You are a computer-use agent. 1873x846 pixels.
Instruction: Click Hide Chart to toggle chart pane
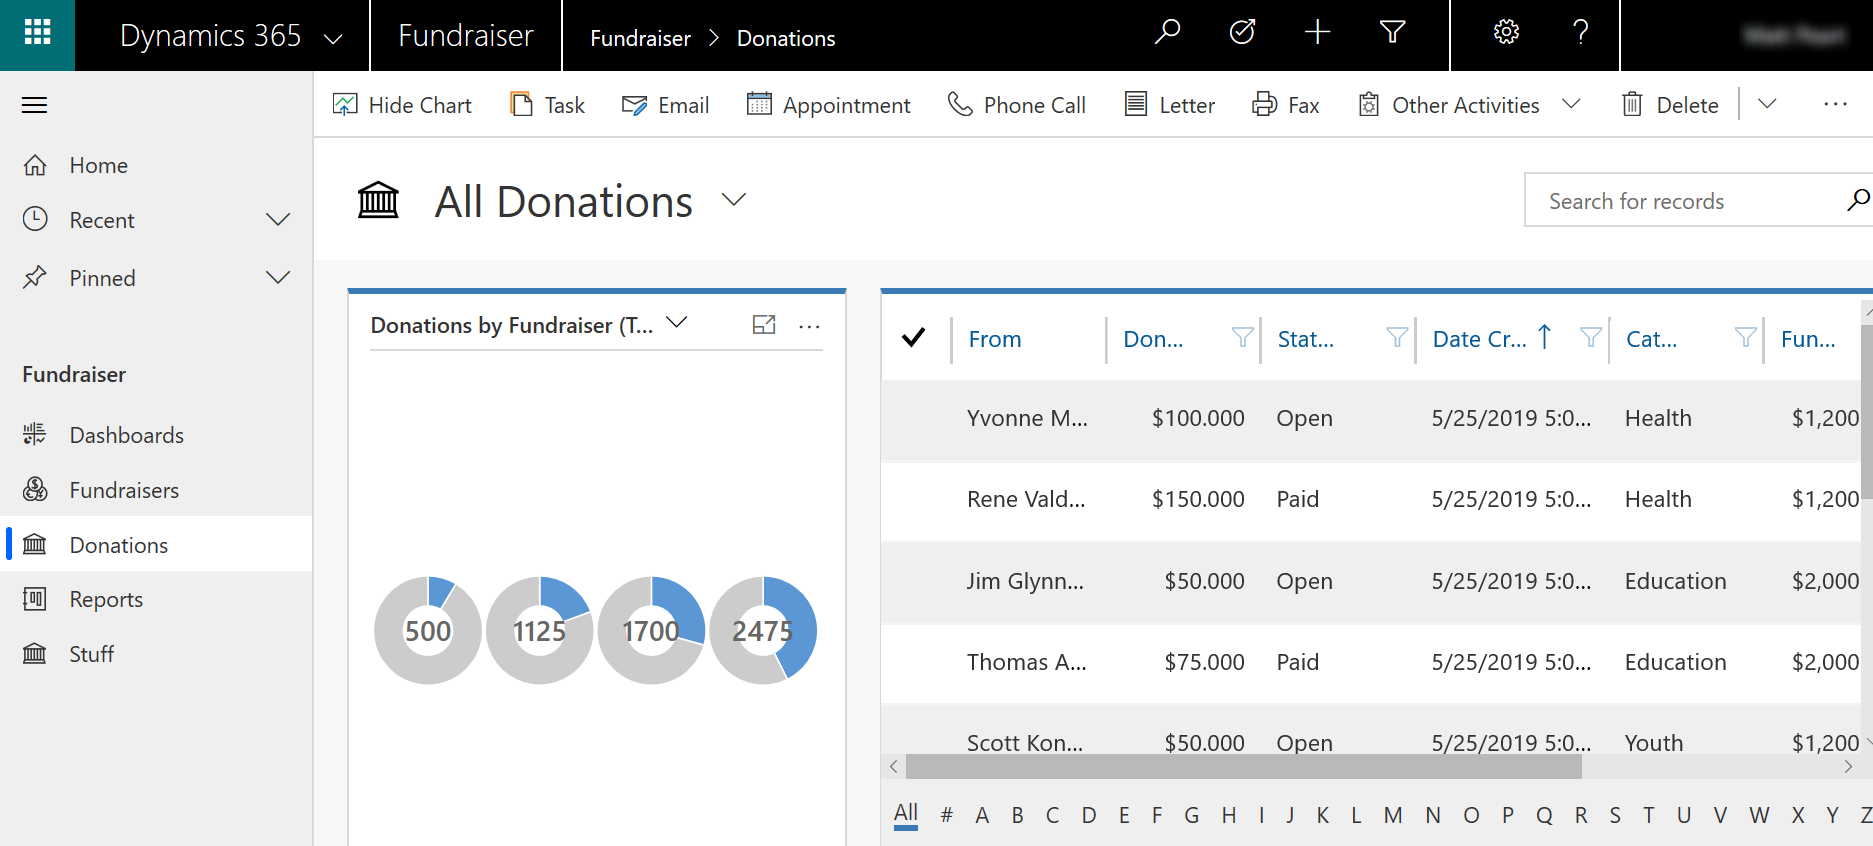[402, 105]
